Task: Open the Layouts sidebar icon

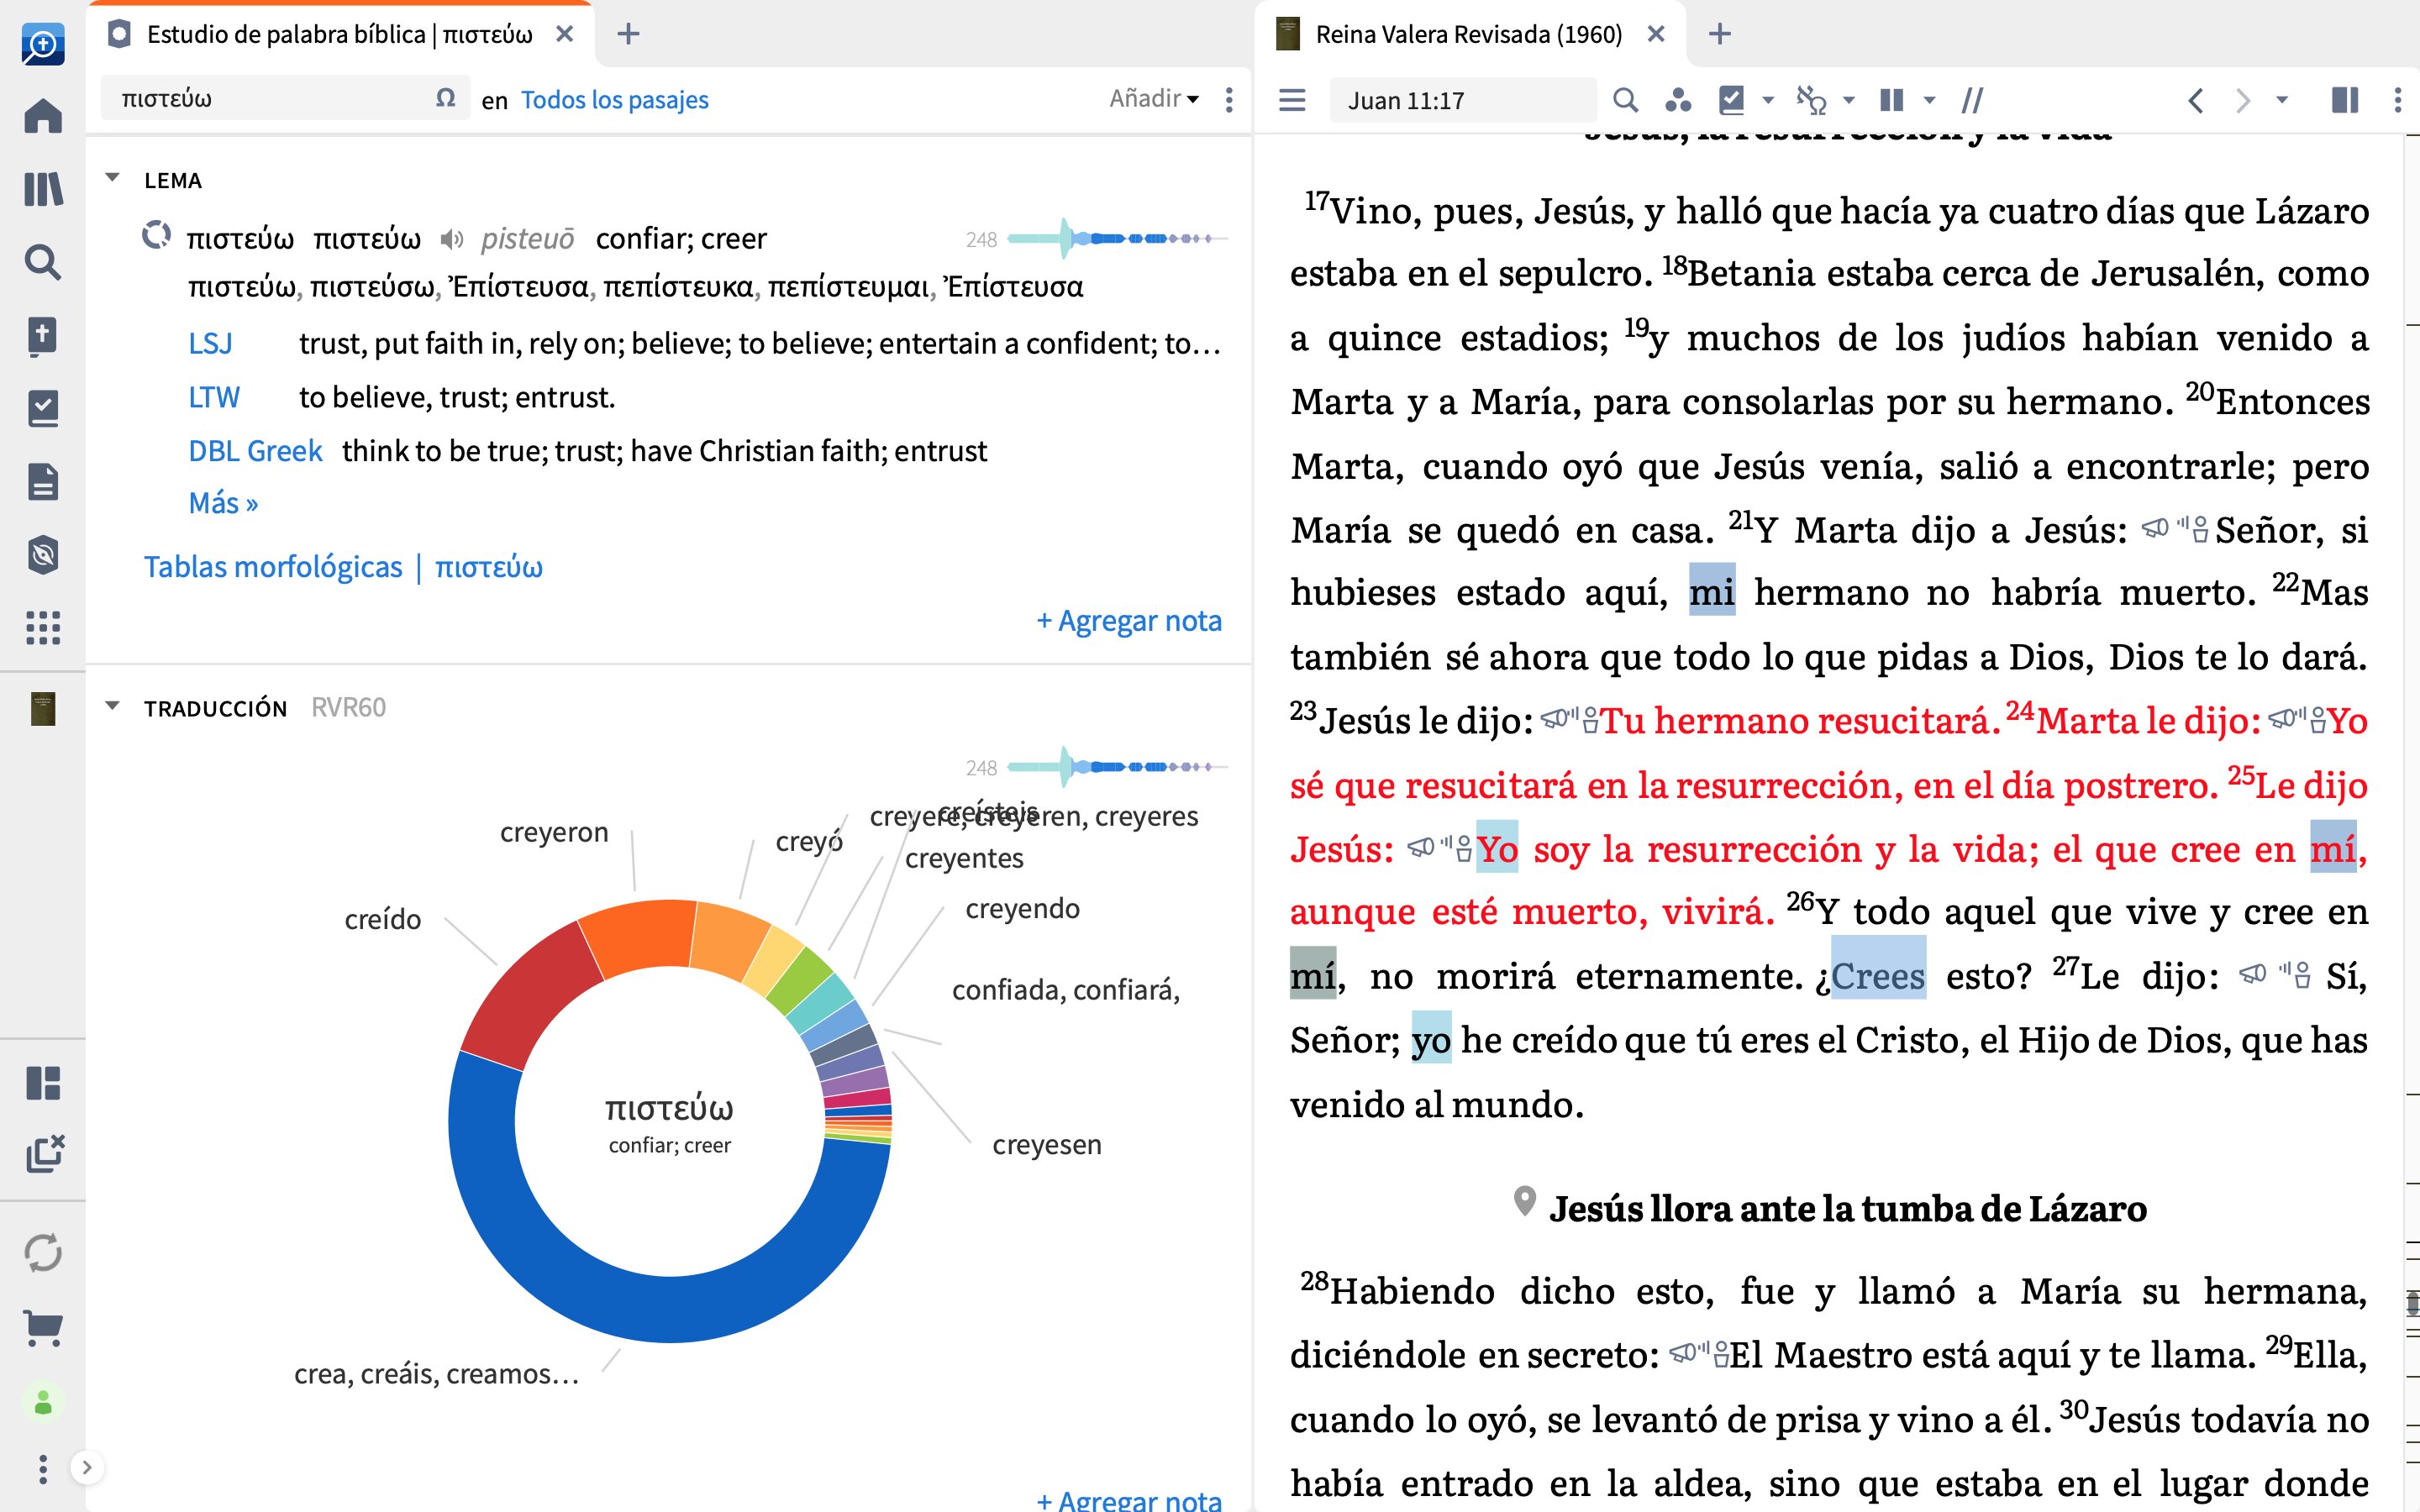Action: [42, 1083]
